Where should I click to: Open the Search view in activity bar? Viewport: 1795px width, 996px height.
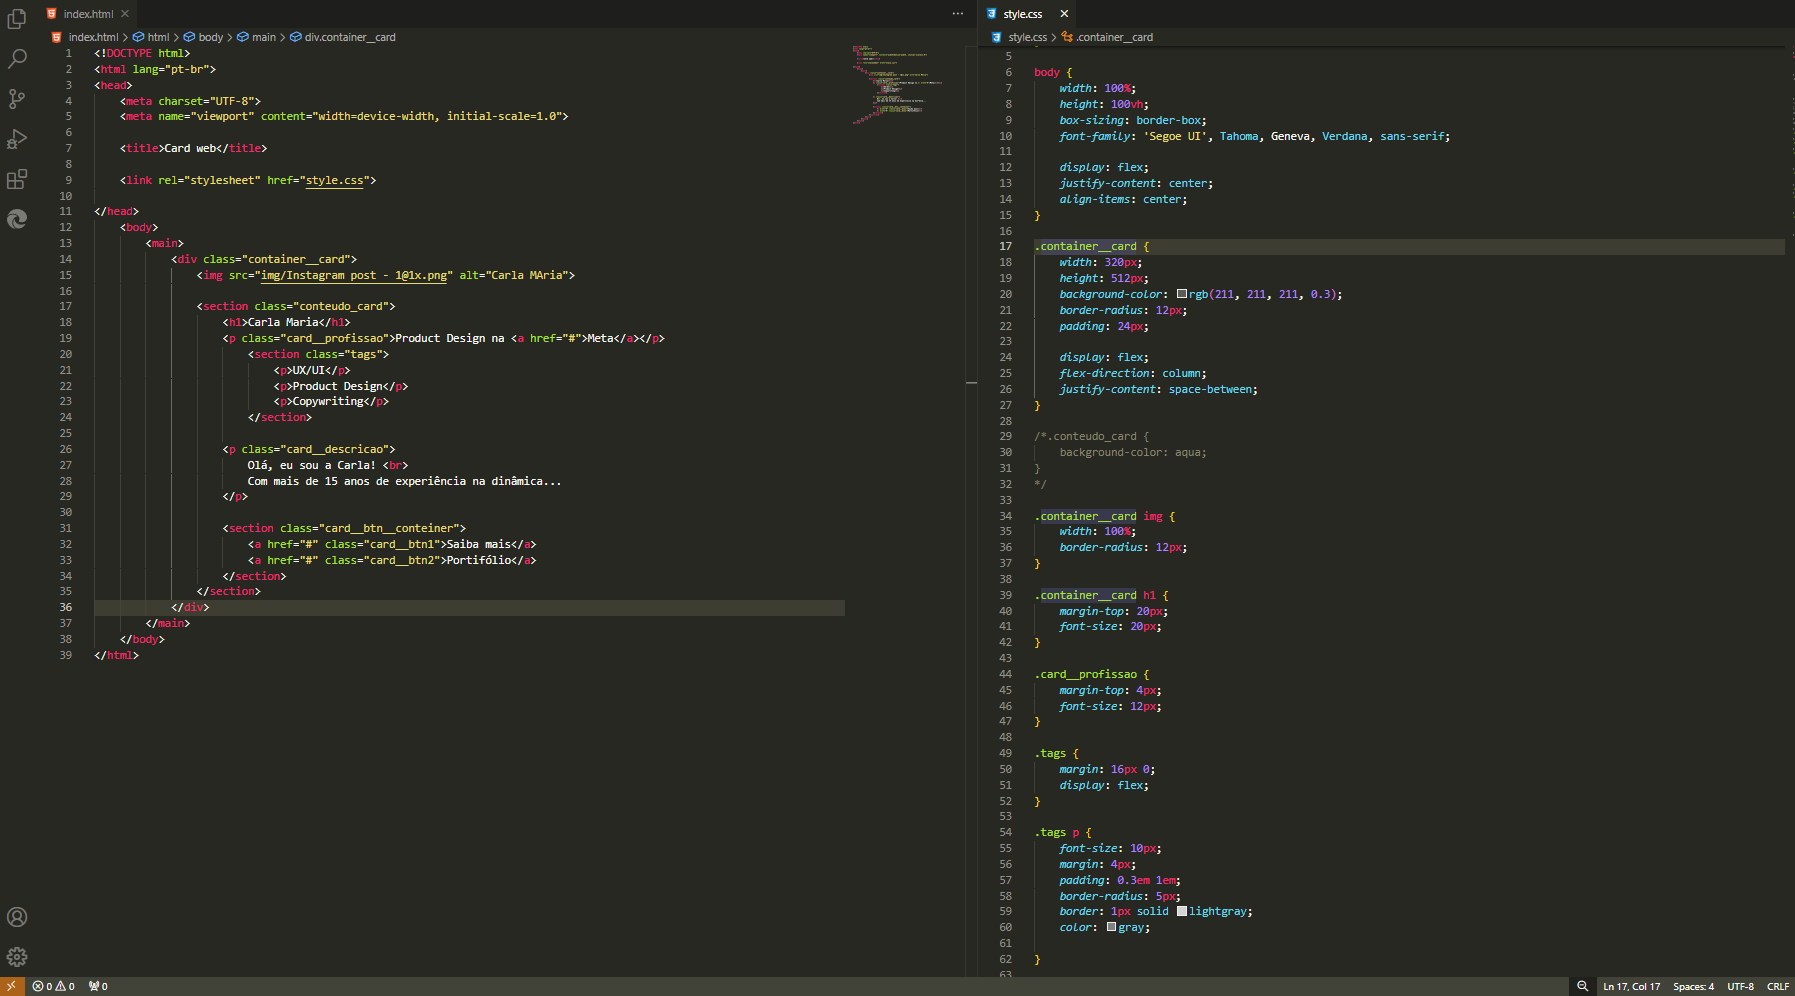(x=17, y=59)
